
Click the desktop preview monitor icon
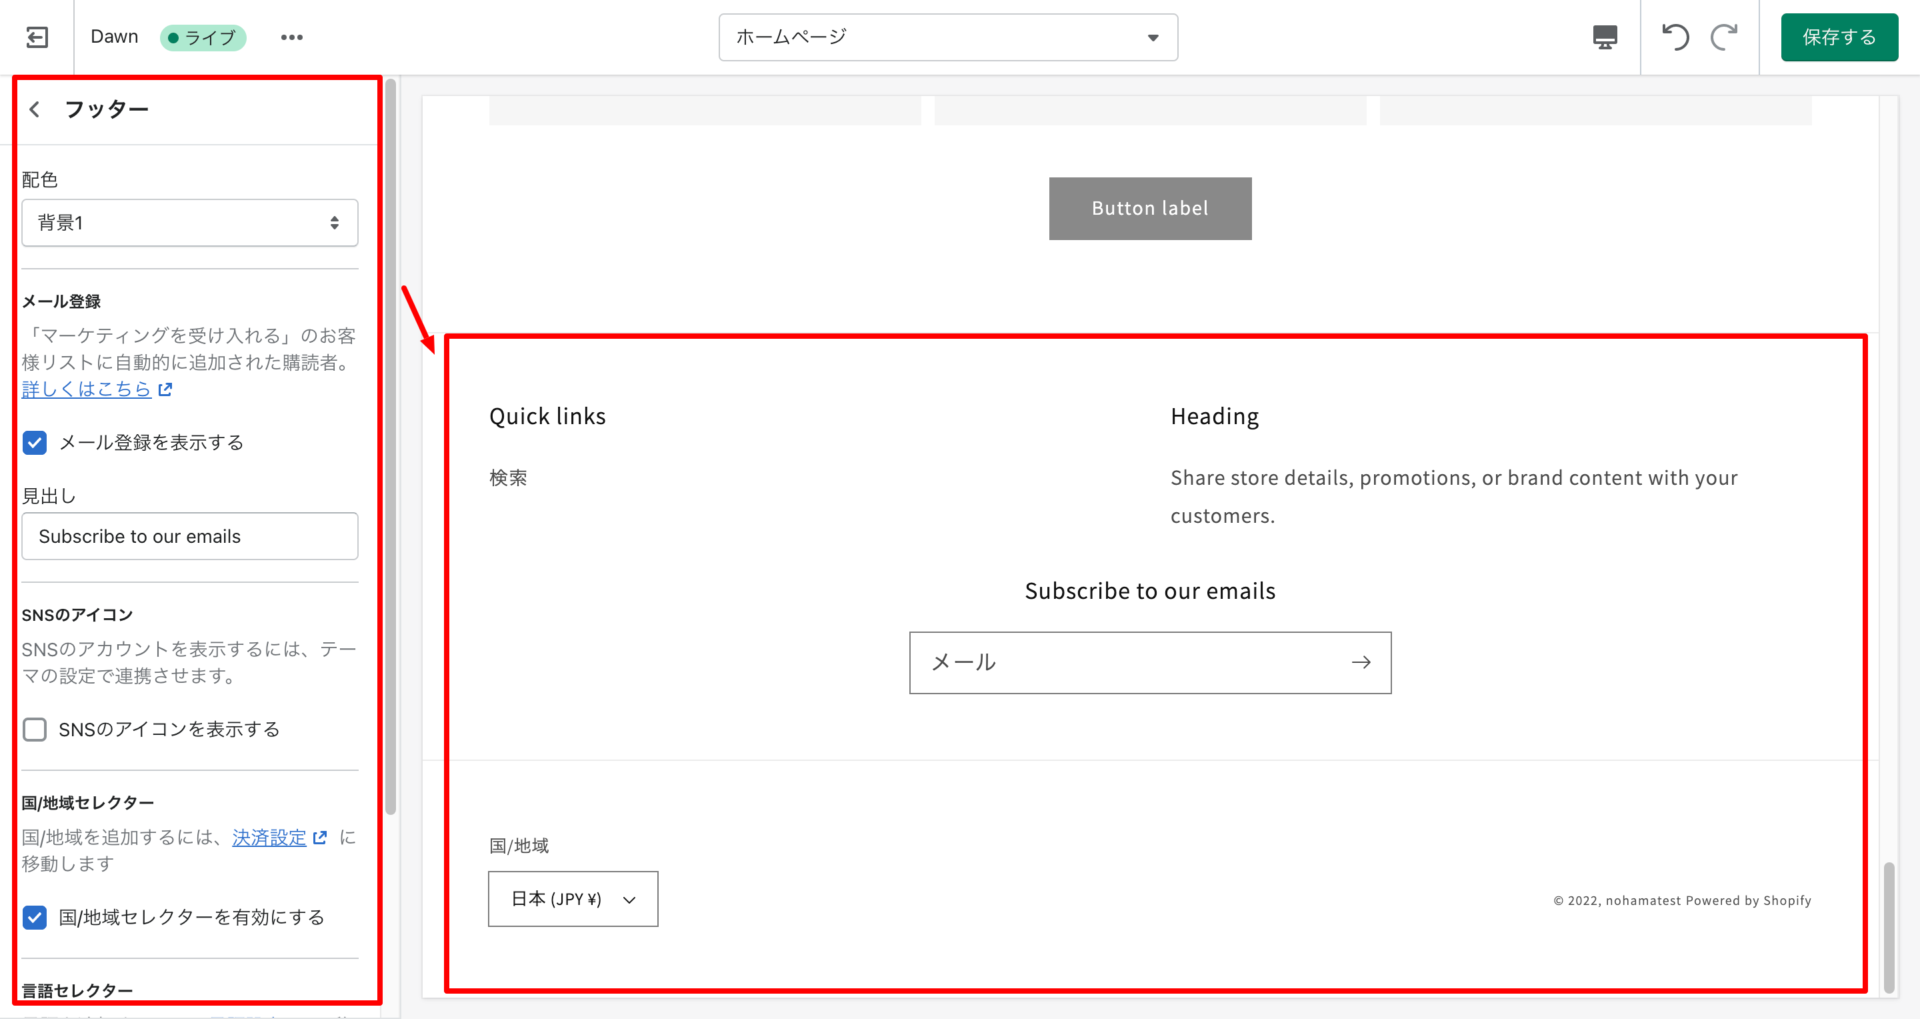[1604, 37]
